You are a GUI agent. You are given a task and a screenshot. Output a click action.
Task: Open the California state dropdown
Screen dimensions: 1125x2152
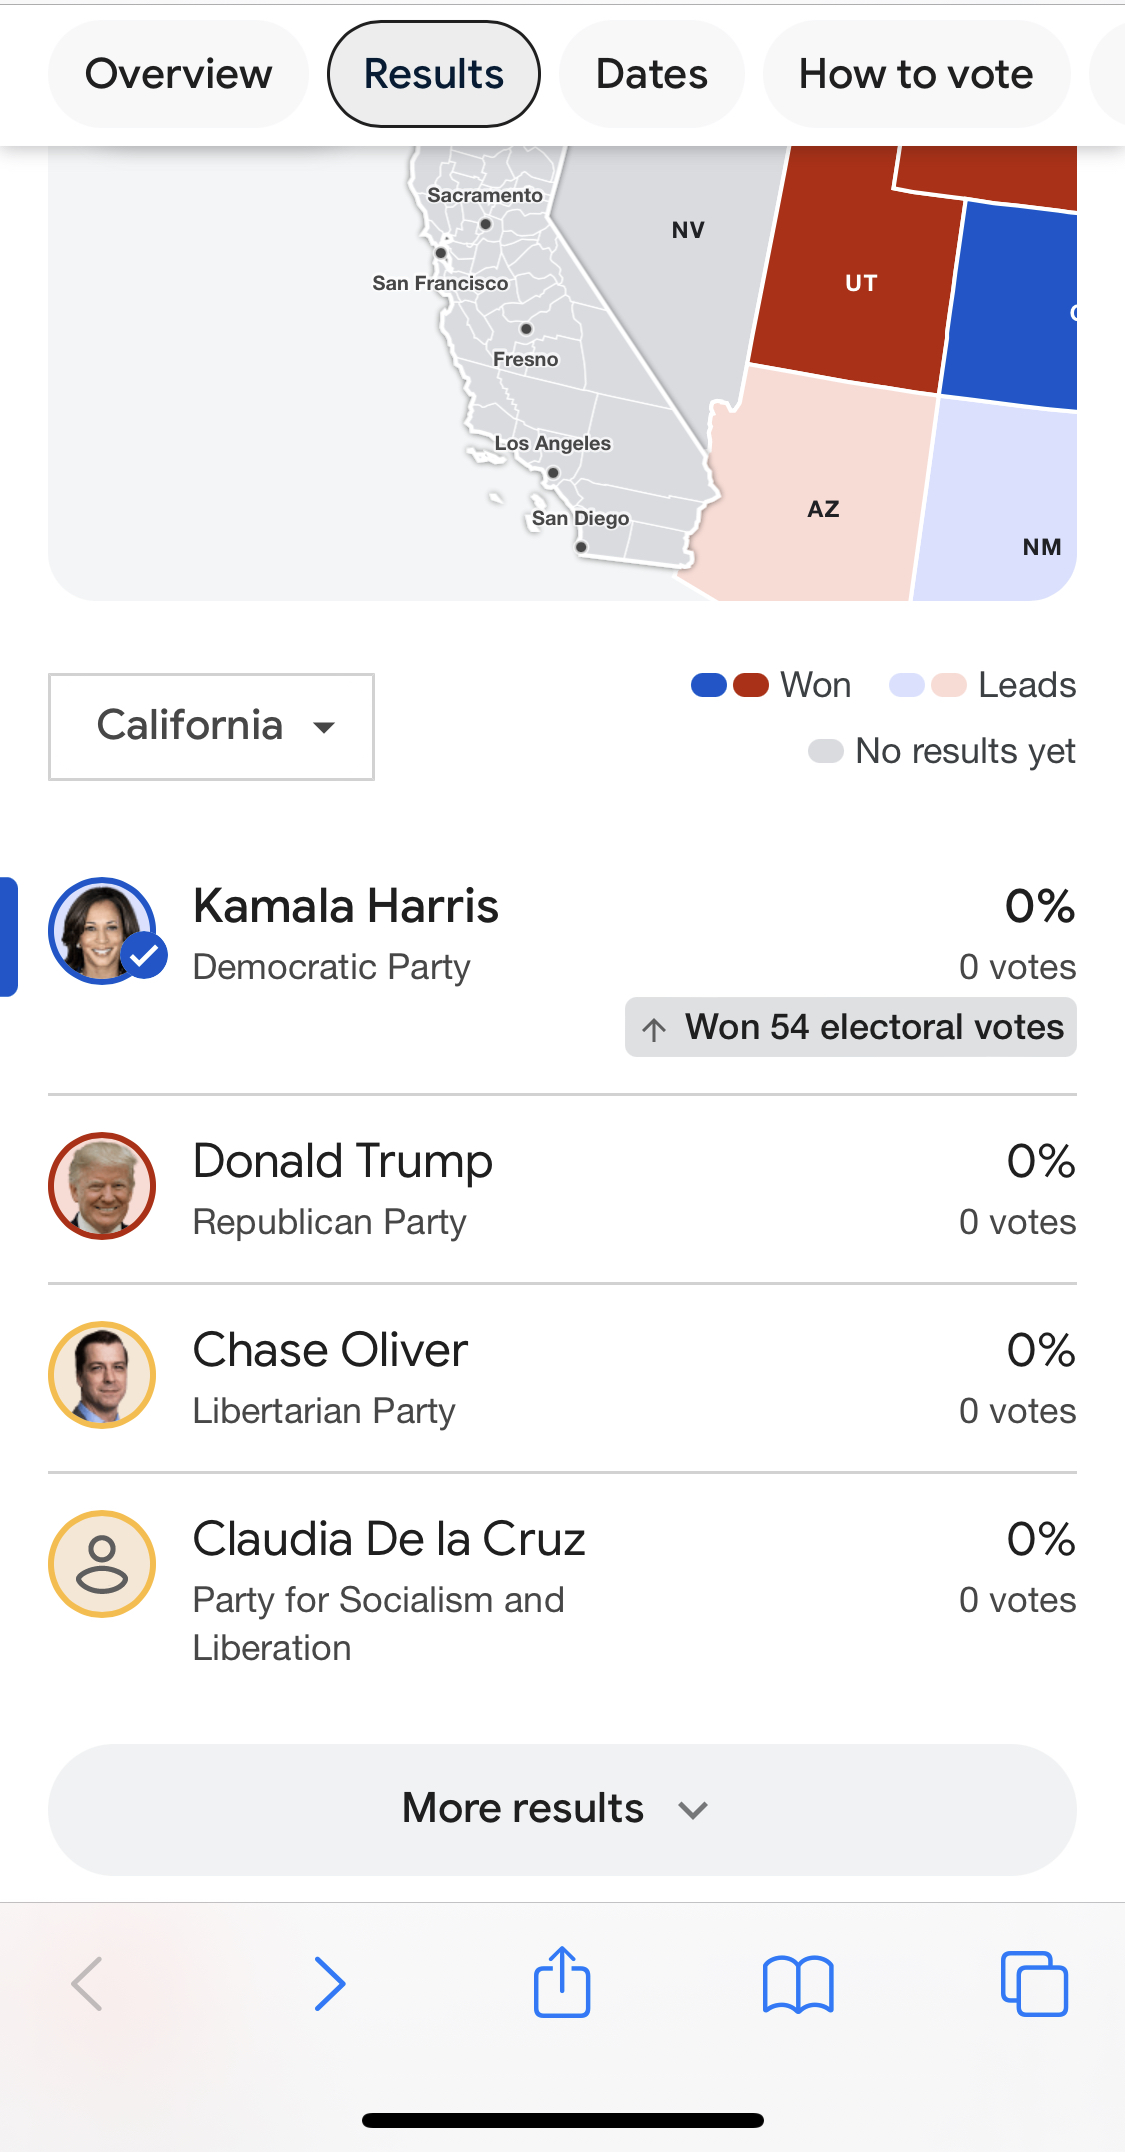(211, 727)
